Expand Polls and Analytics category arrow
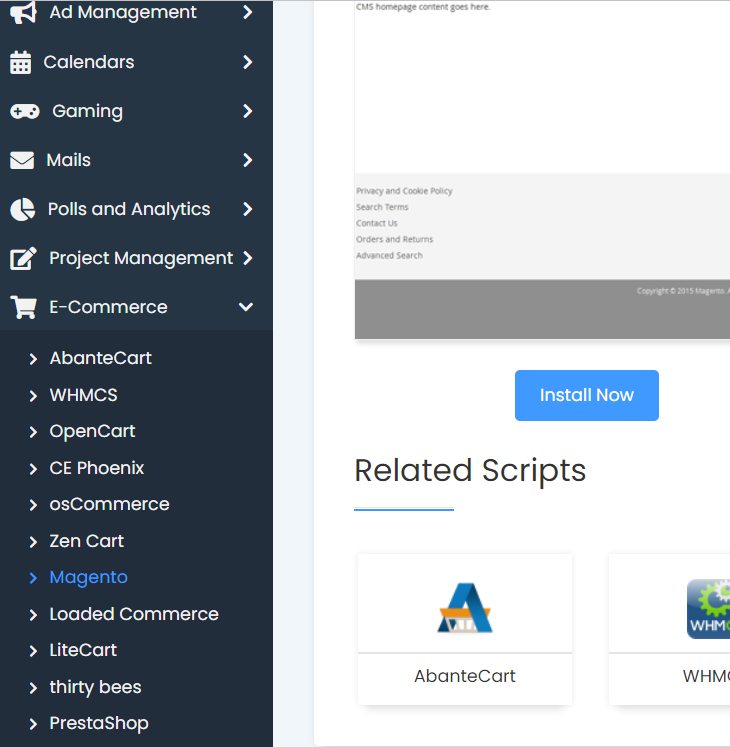This screenshot has height=747, width=730. point(247,209)
